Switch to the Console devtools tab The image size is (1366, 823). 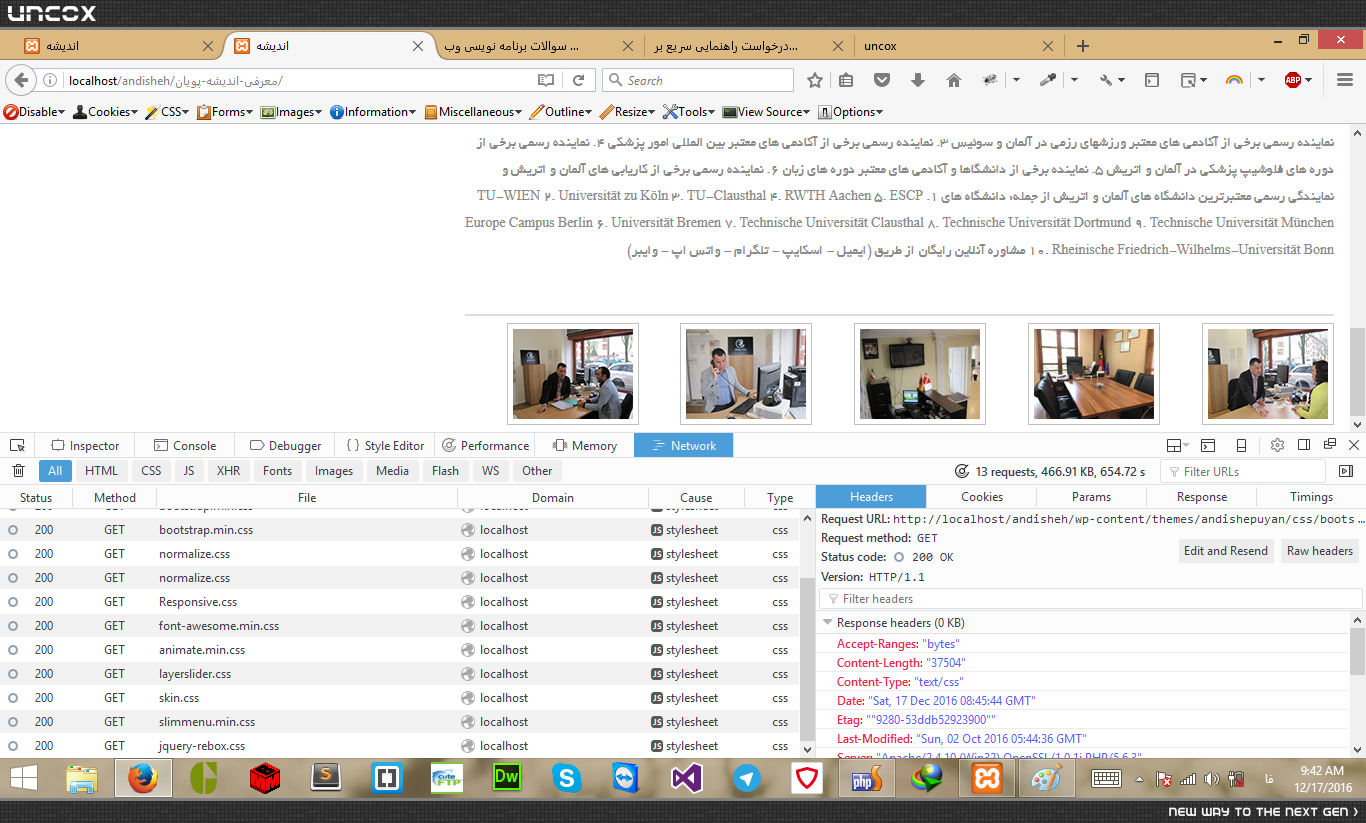point(185,446)
